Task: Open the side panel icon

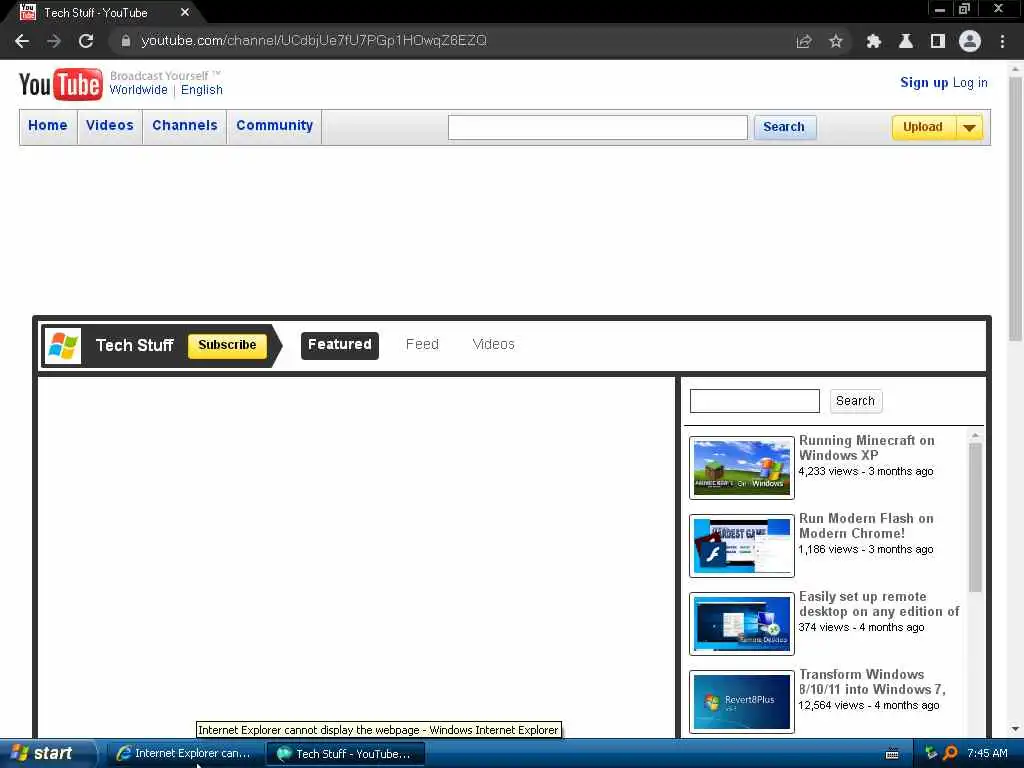Action: point(938,41)
